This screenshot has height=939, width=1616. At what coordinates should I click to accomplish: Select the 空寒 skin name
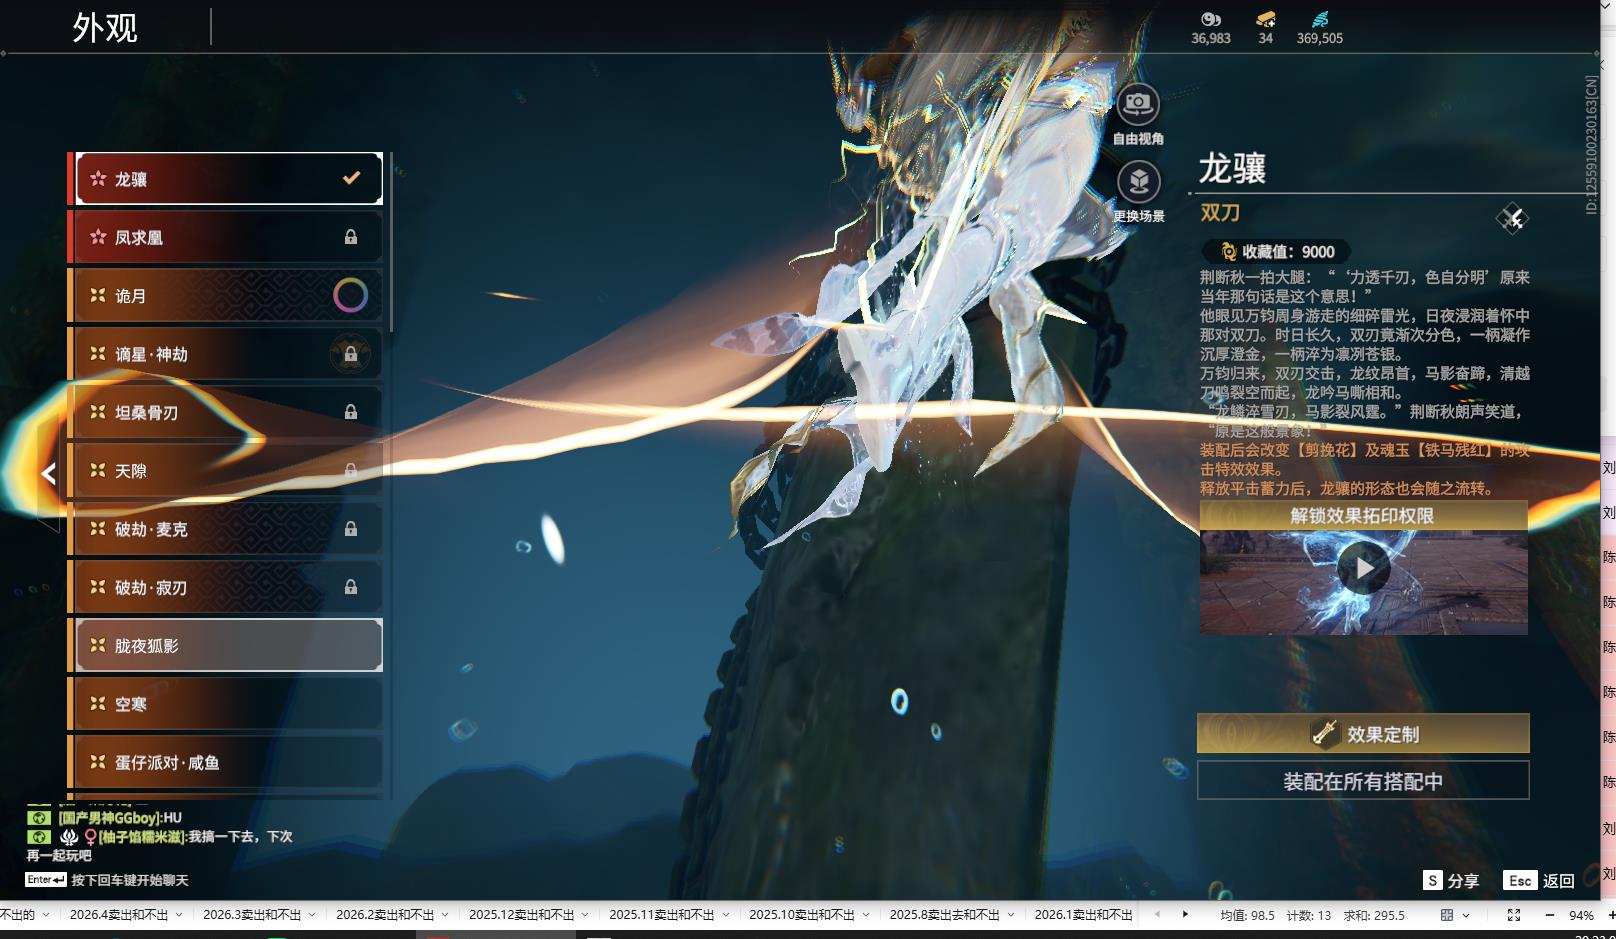pos(131,704)
